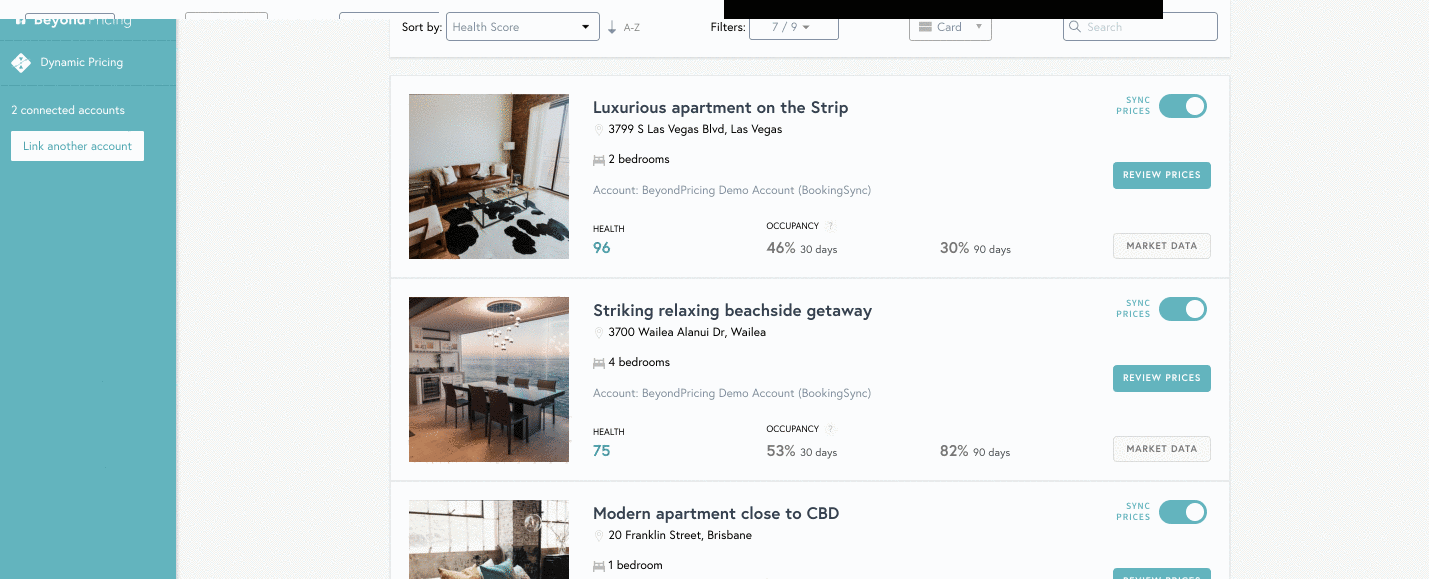The width and height of the screenshot is (1429, 579).
Task: Click Review Prices for Striking relaxing beachside getaway
Action: [x=1162, y=378]
